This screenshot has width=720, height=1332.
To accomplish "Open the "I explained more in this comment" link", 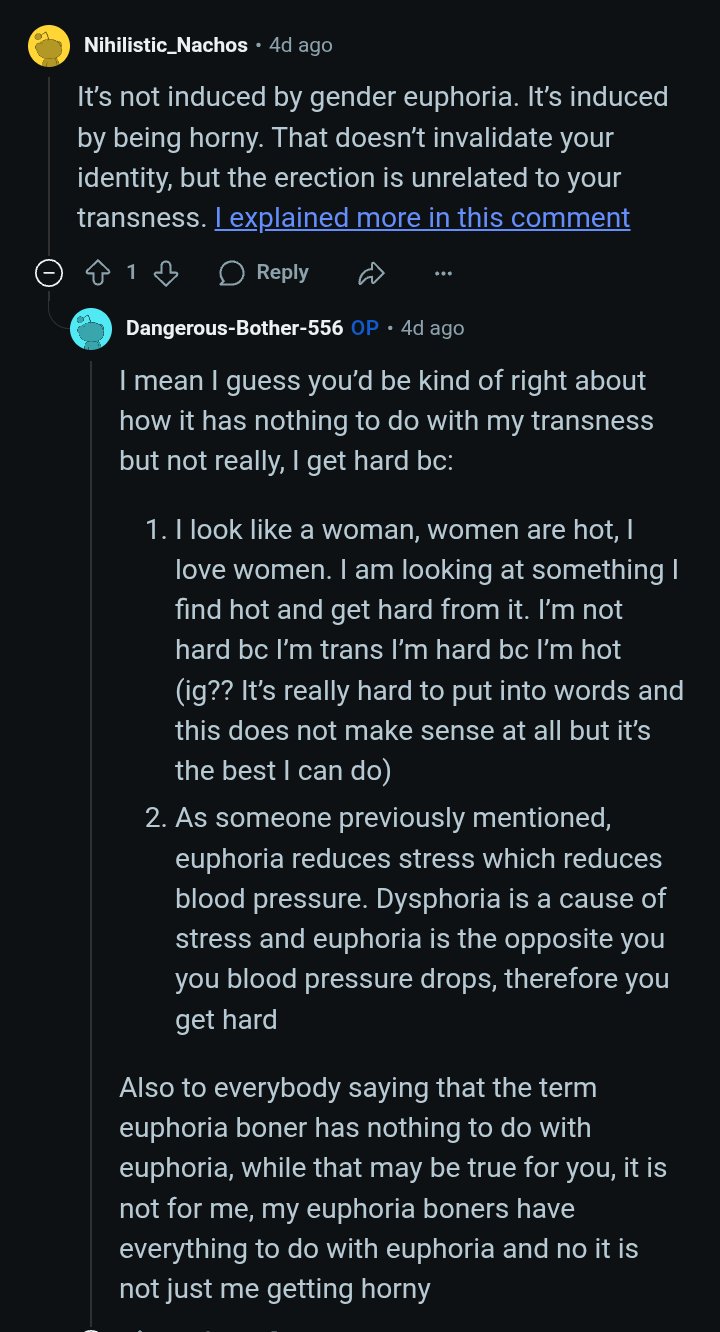I will 422,218.
